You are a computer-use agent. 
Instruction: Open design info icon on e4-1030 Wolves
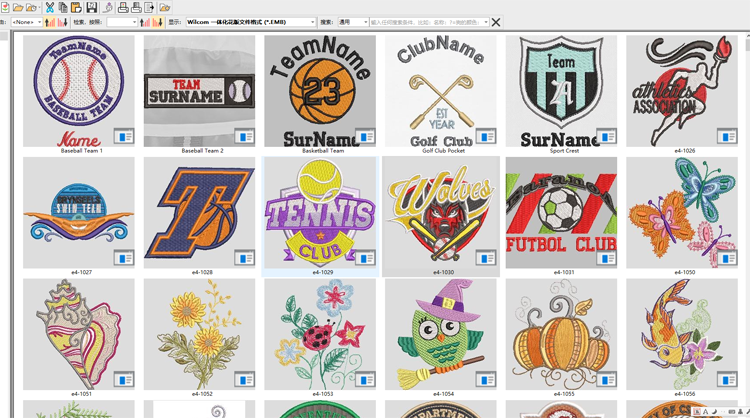(485, 258)
